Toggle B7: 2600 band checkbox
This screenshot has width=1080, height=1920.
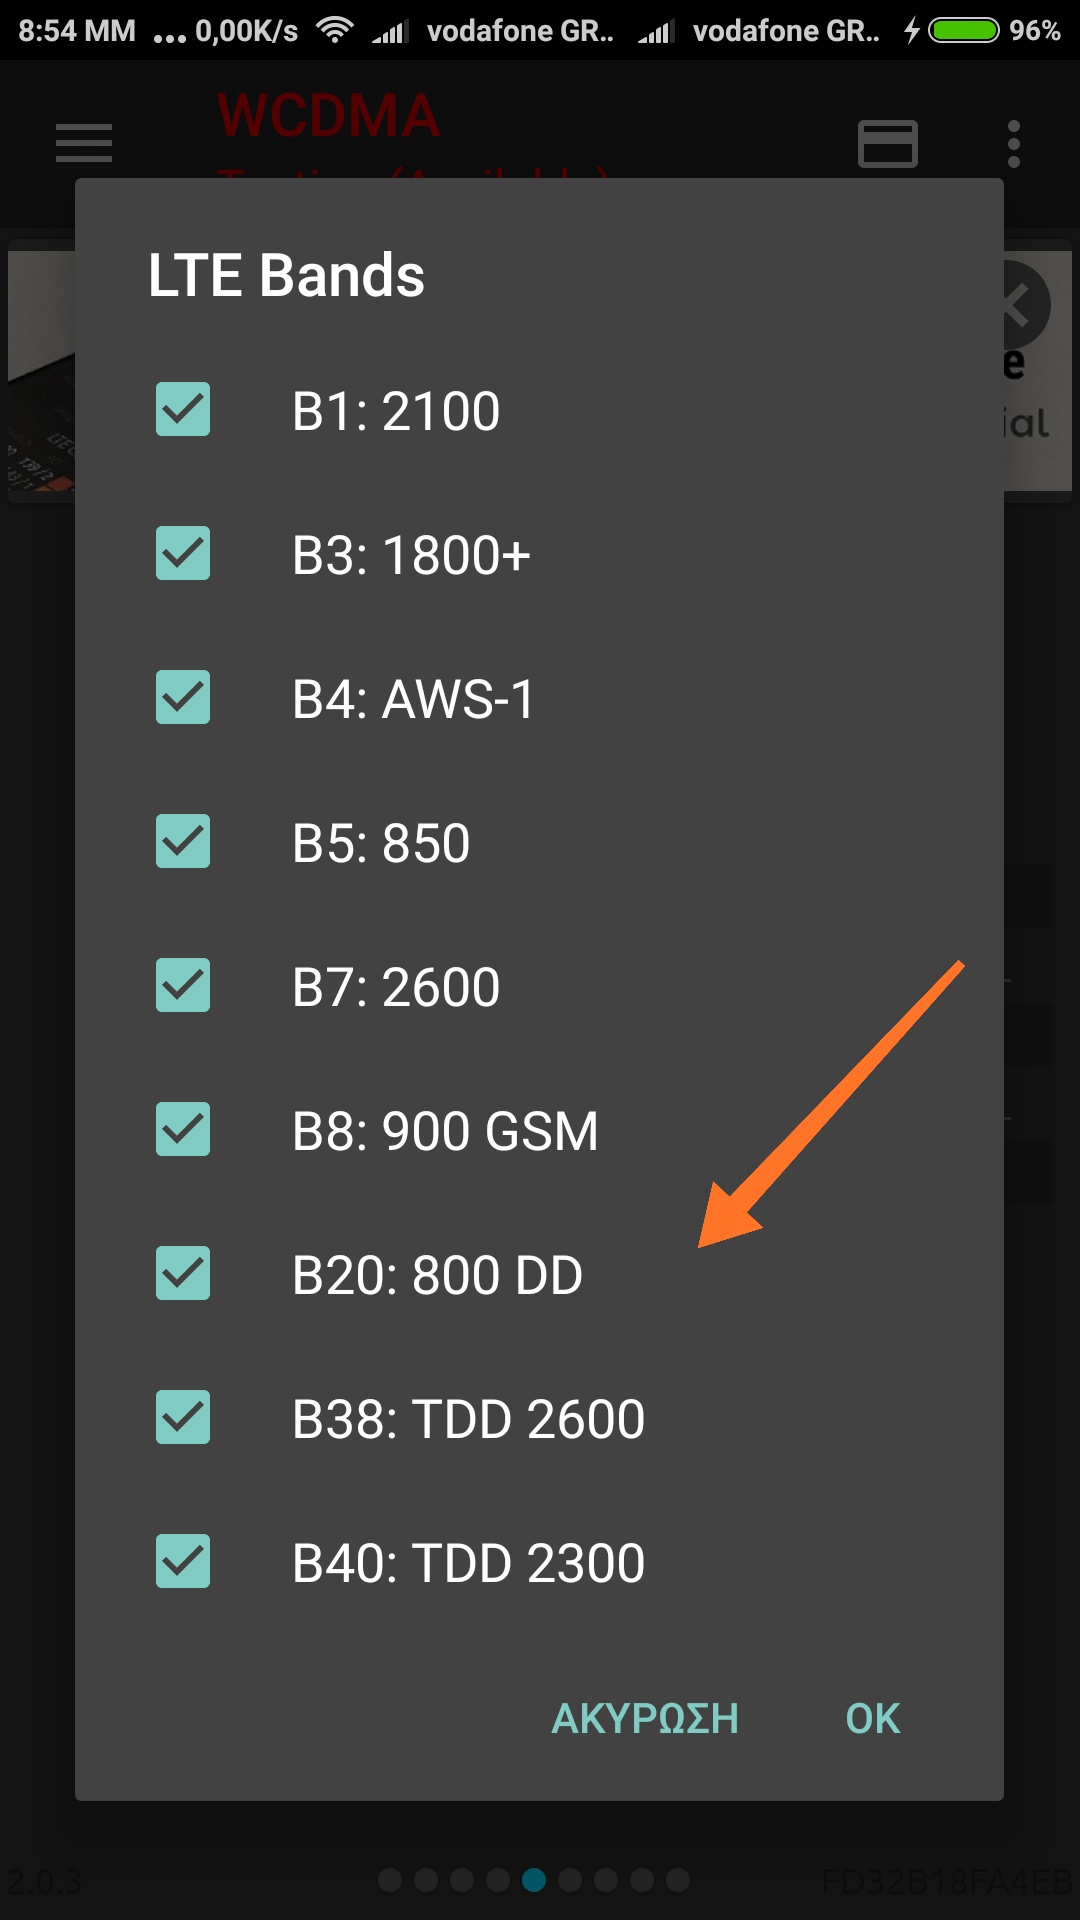(x=183, y=986)
